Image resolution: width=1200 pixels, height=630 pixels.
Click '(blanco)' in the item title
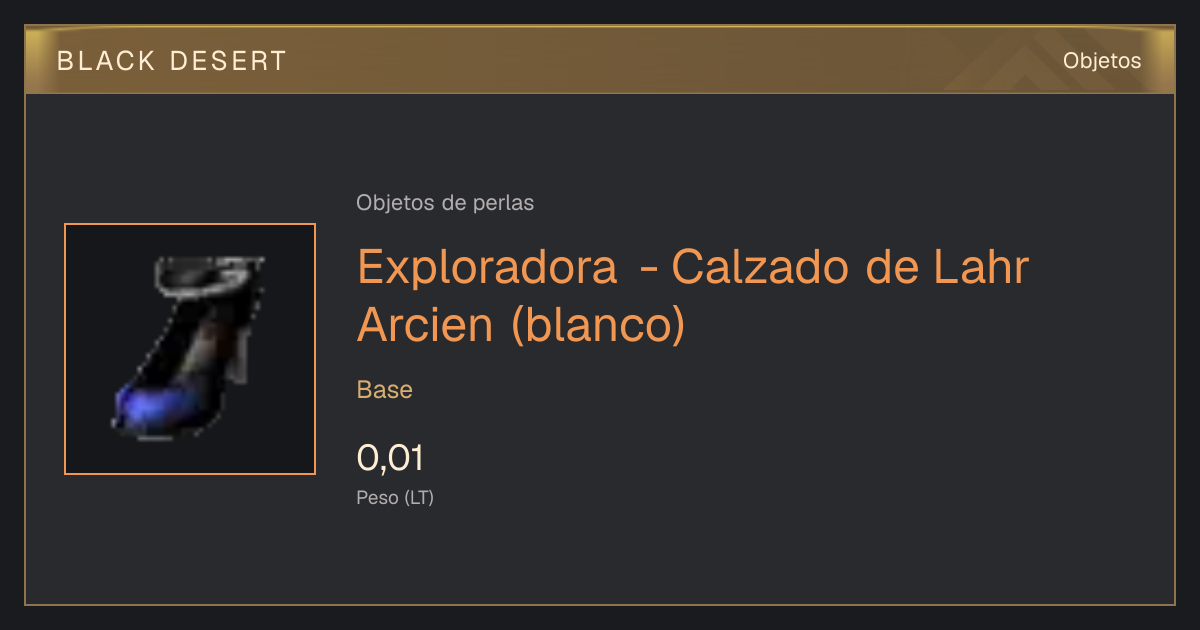pyautogui.click(x=598, y=326)
